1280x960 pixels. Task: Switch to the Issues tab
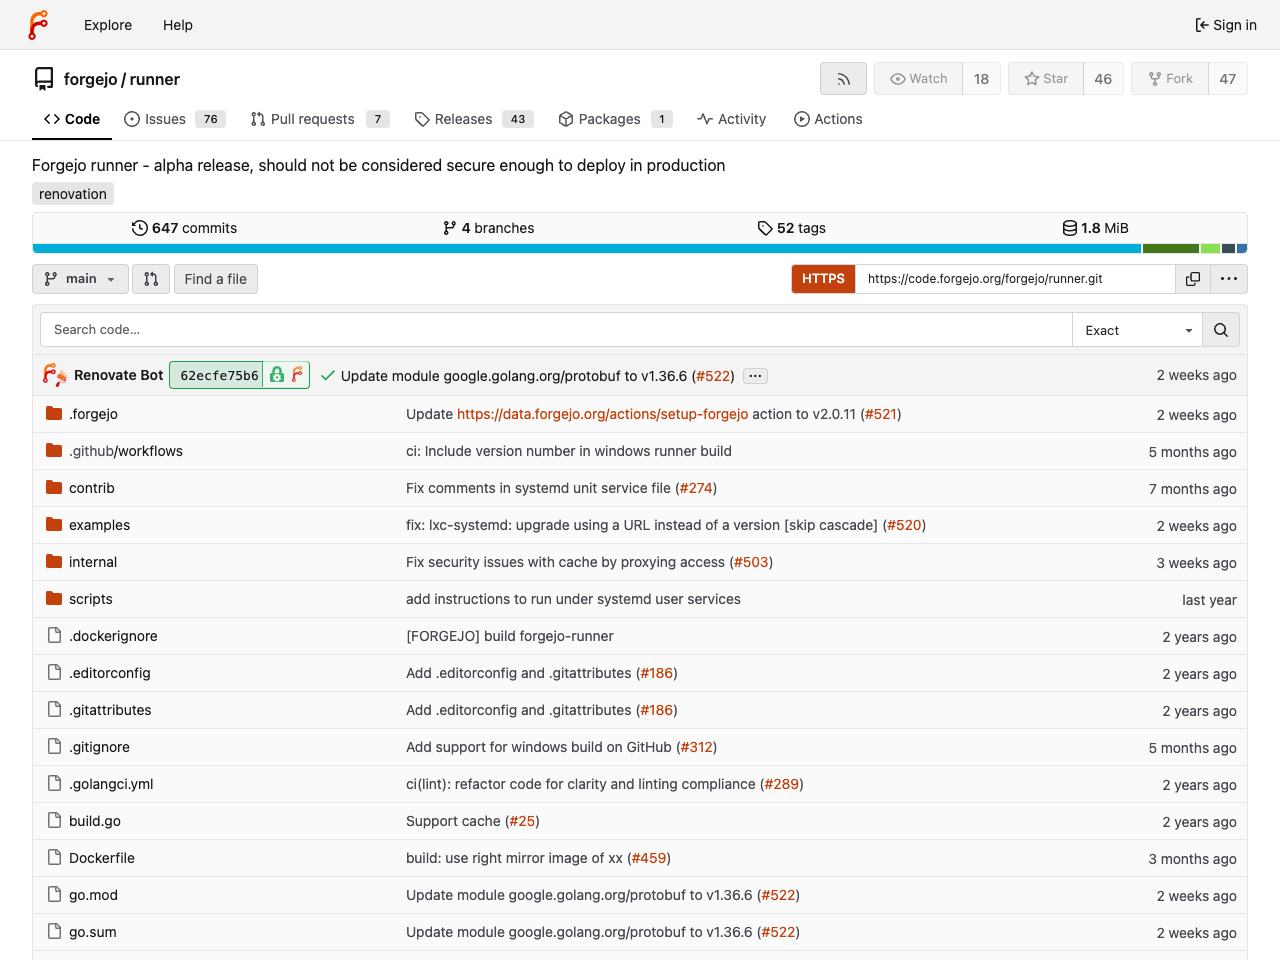[174, 119]
